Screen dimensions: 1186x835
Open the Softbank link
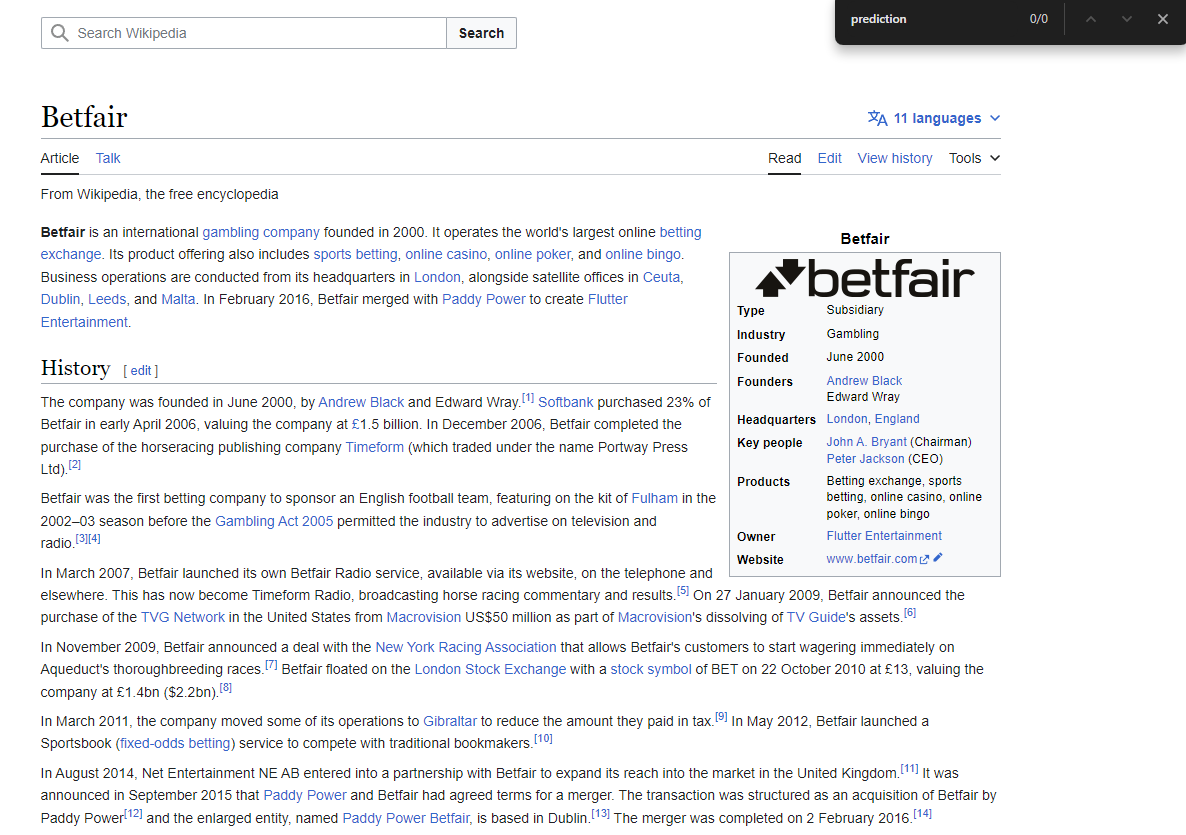click(x=566, y=402)
